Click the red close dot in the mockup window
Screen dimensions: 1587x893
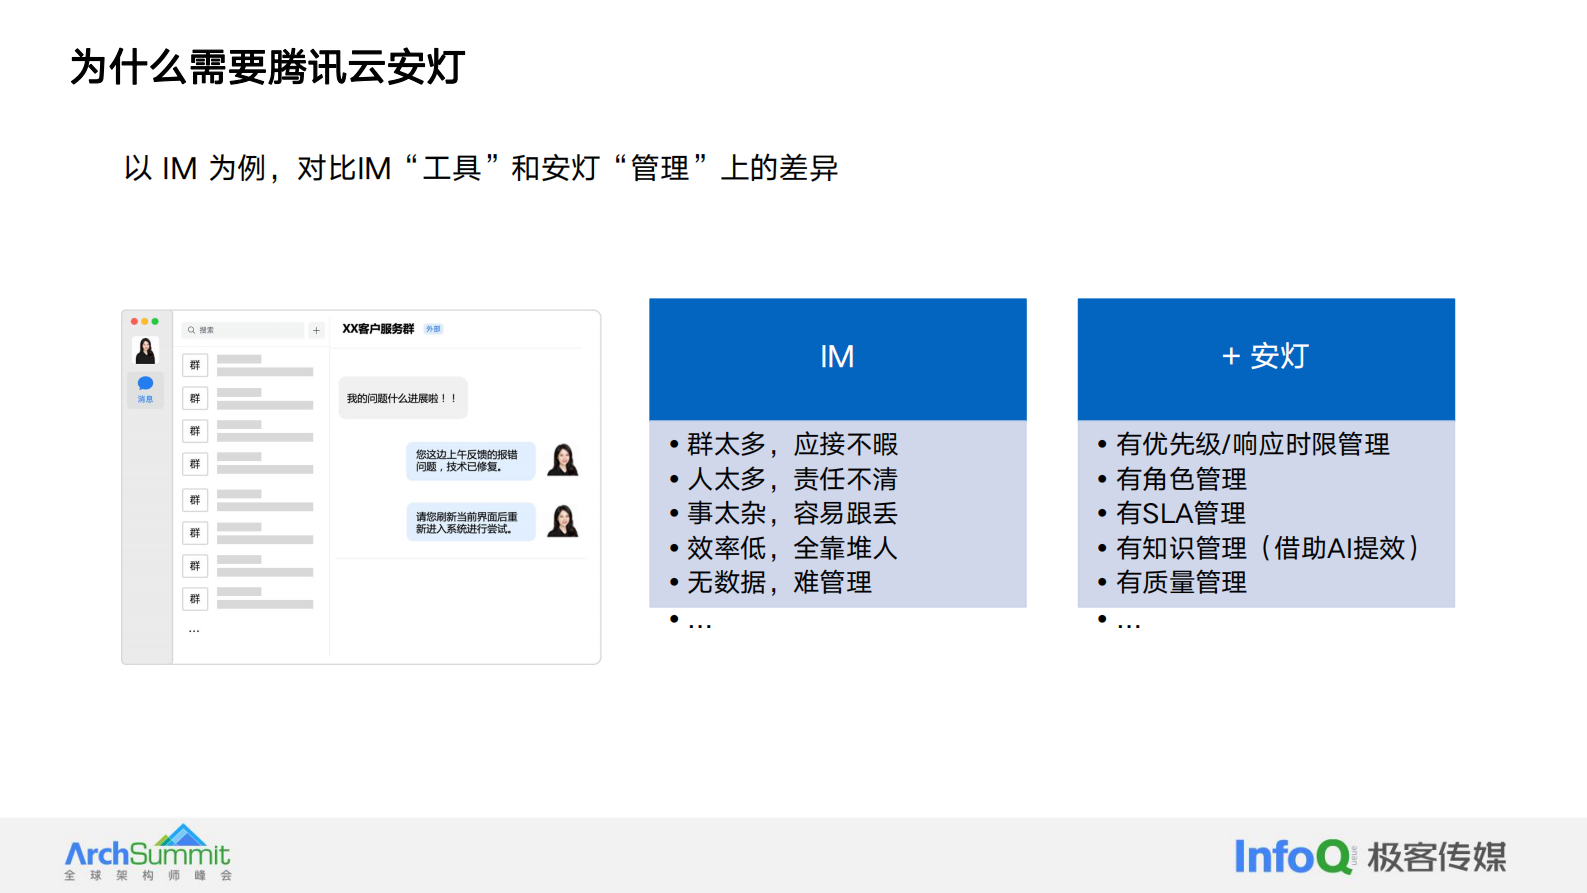click(134, 321)
